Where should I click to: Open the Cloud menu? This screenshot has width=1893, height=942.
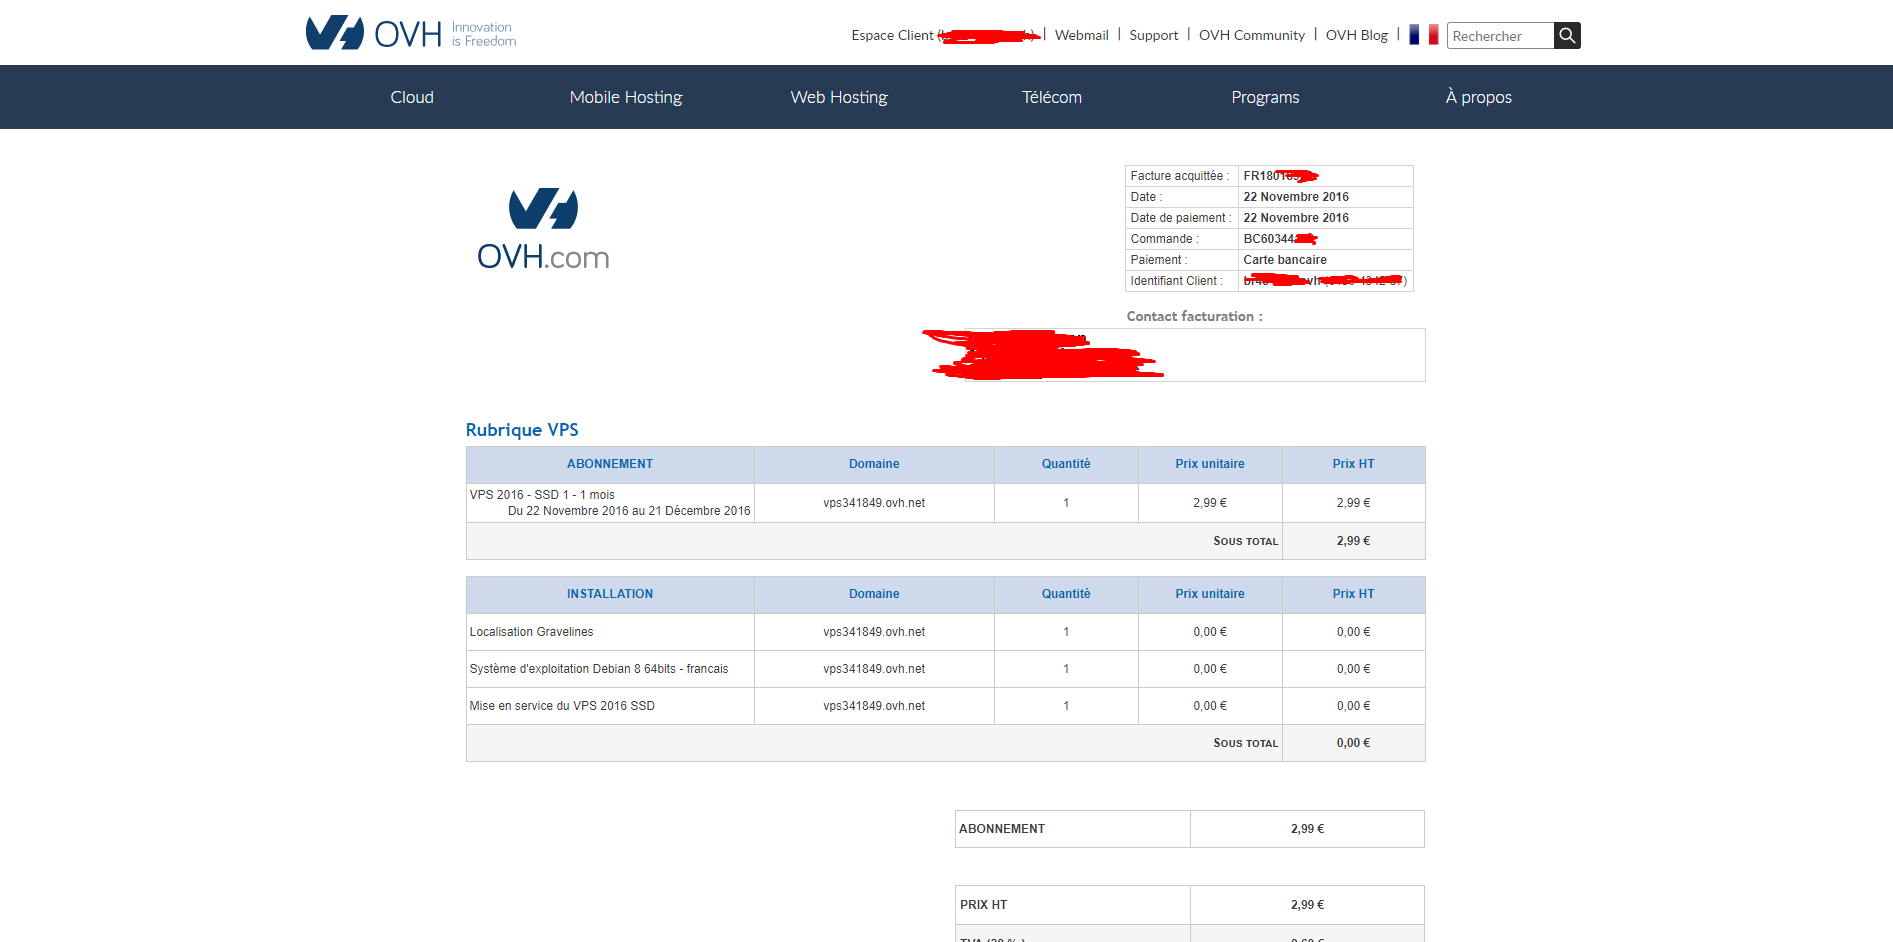tap(412, 97)
